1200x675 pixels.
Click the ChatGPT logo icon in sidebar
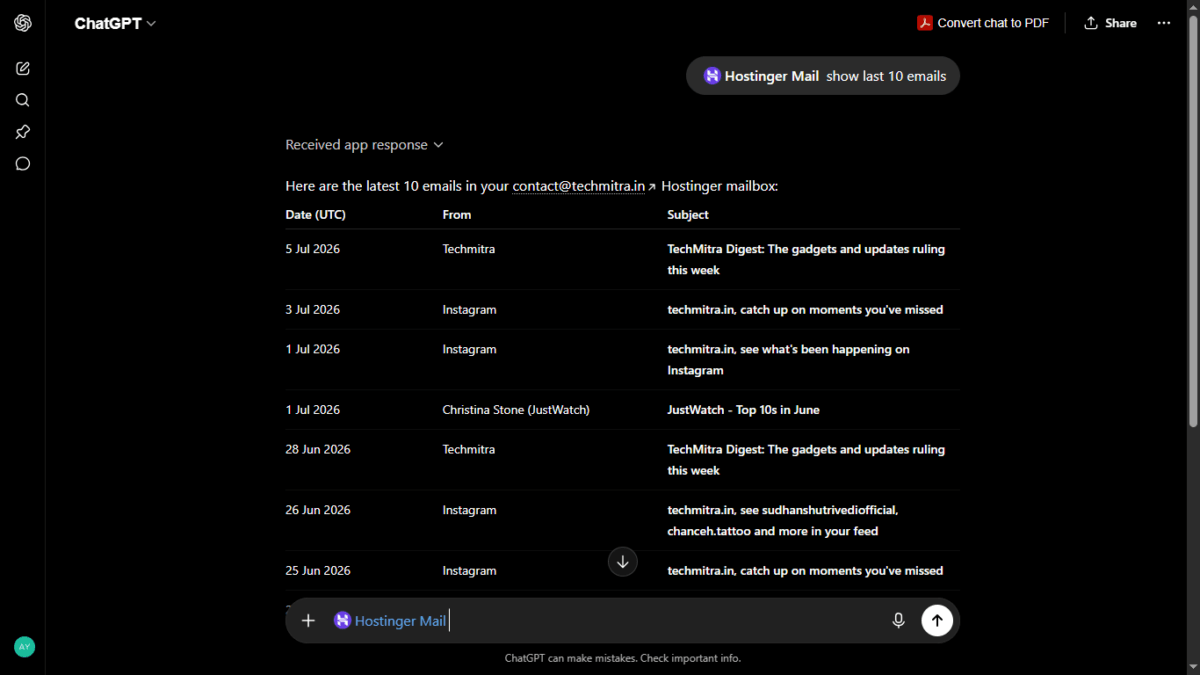click(x=23, y=23)
